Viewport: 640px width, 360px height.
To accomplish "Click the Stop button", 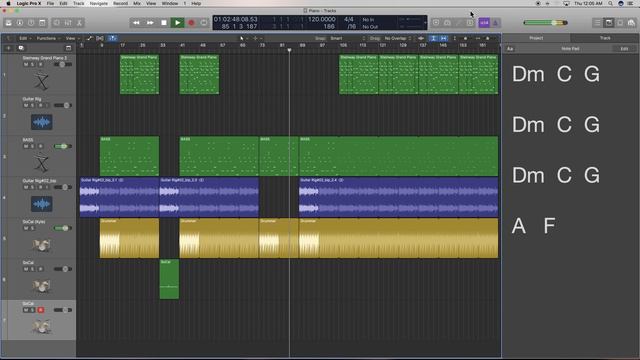I will [x=164, y=23].
